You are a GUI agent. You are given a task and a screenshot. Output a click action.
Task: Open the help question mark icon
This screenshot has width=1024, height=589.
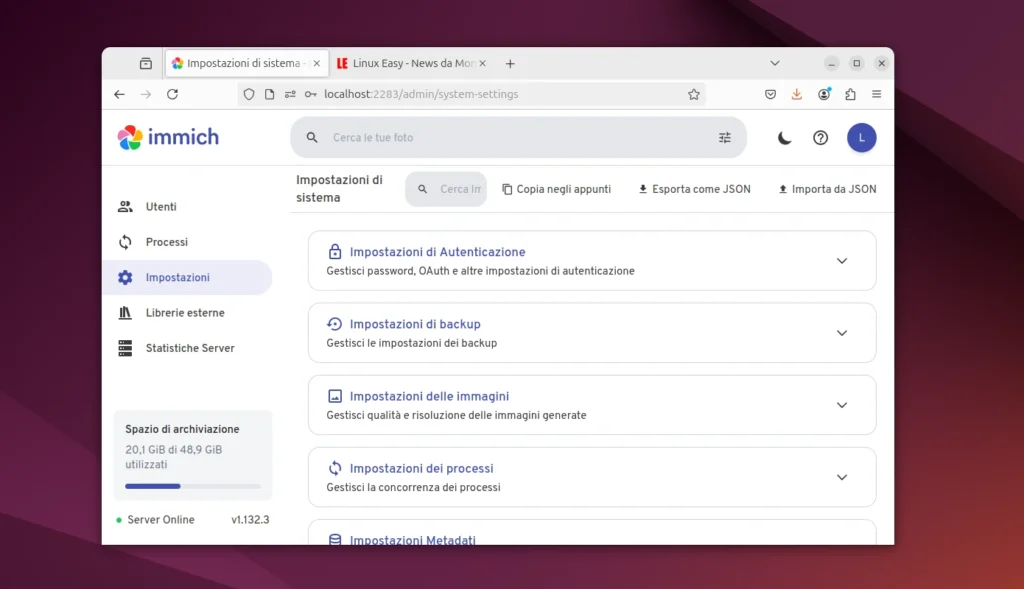820,138
